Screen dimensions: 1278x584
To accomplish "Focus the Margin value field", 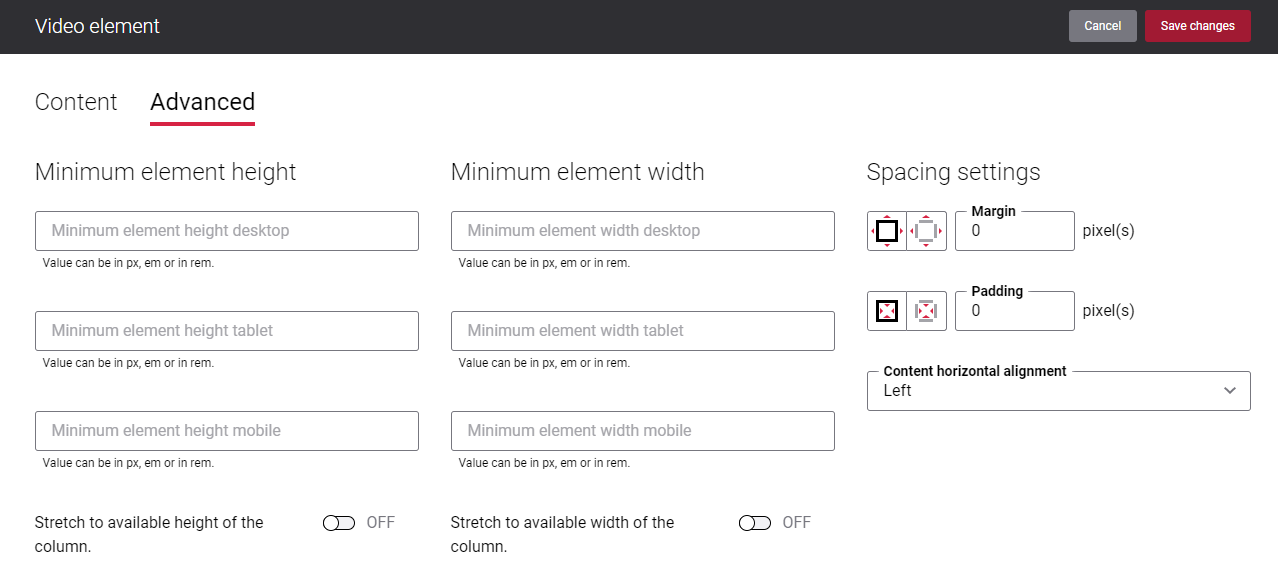I will coord(1015,231).
